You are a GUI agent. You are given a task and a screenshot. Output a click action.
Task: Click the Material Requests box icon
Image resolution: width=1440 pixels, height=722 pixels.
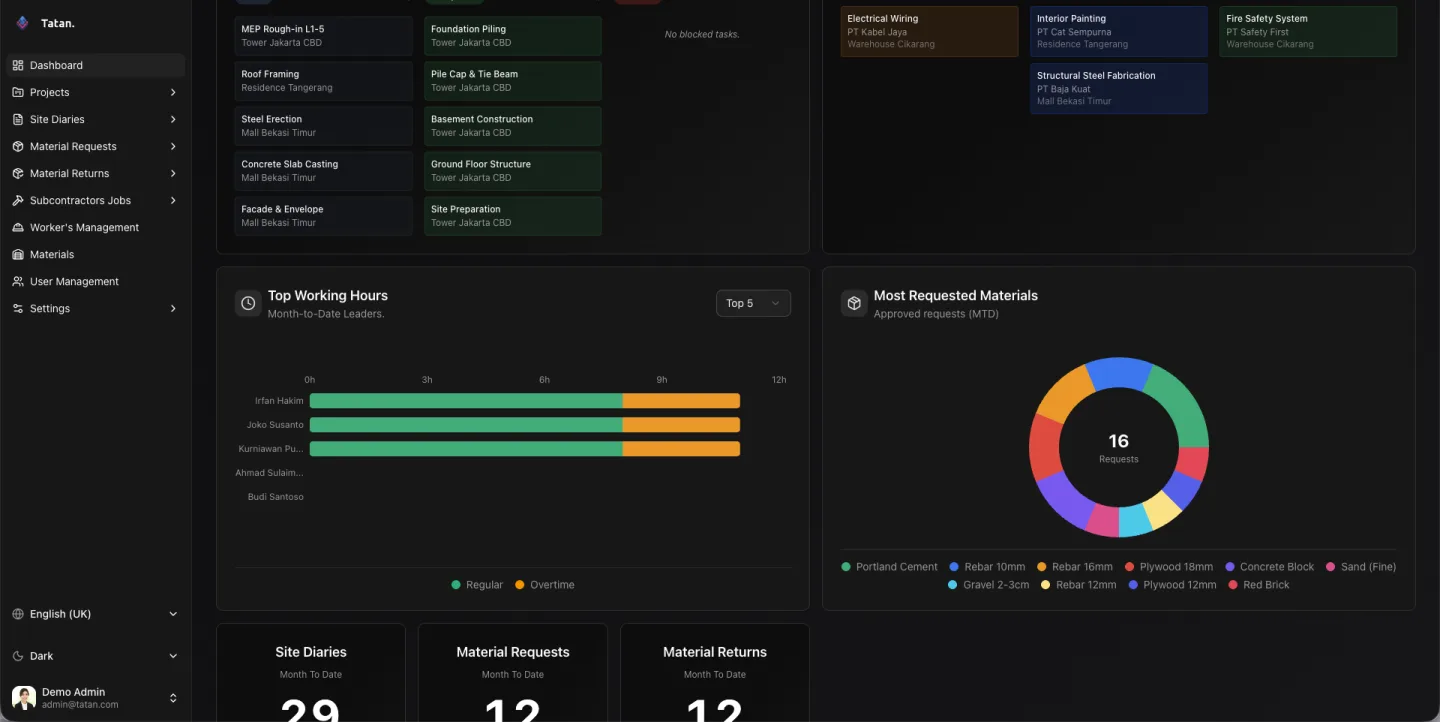point(18,146)
